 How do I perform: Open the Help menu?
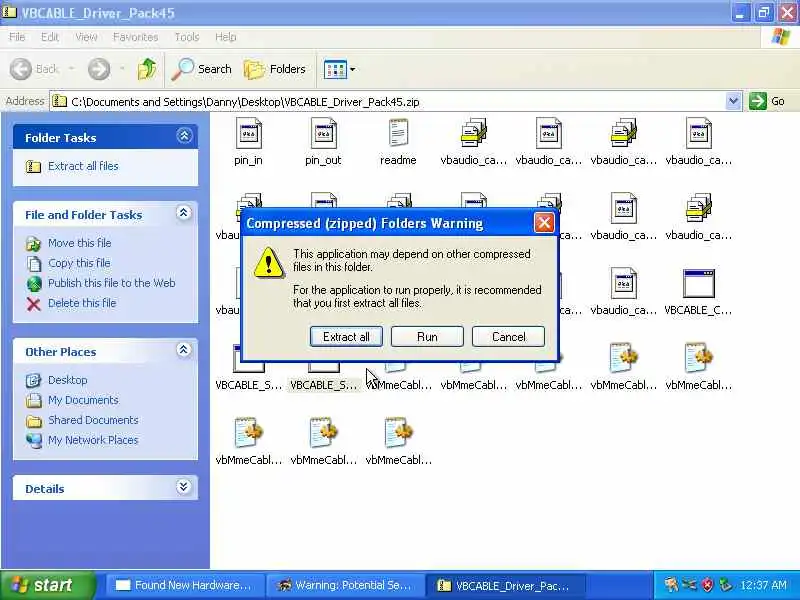click(226, 37)
